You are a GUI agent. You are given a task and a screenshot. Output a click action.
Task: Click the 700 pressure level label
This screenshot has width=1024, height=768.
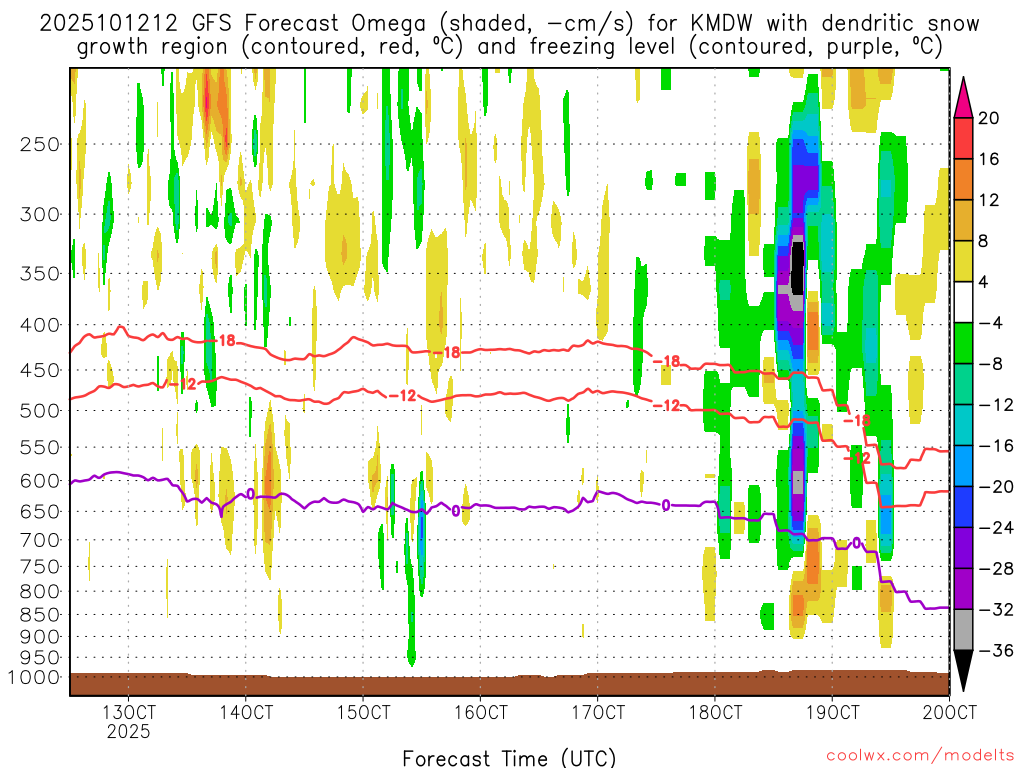pyautogui.click(x=40, y=540)
